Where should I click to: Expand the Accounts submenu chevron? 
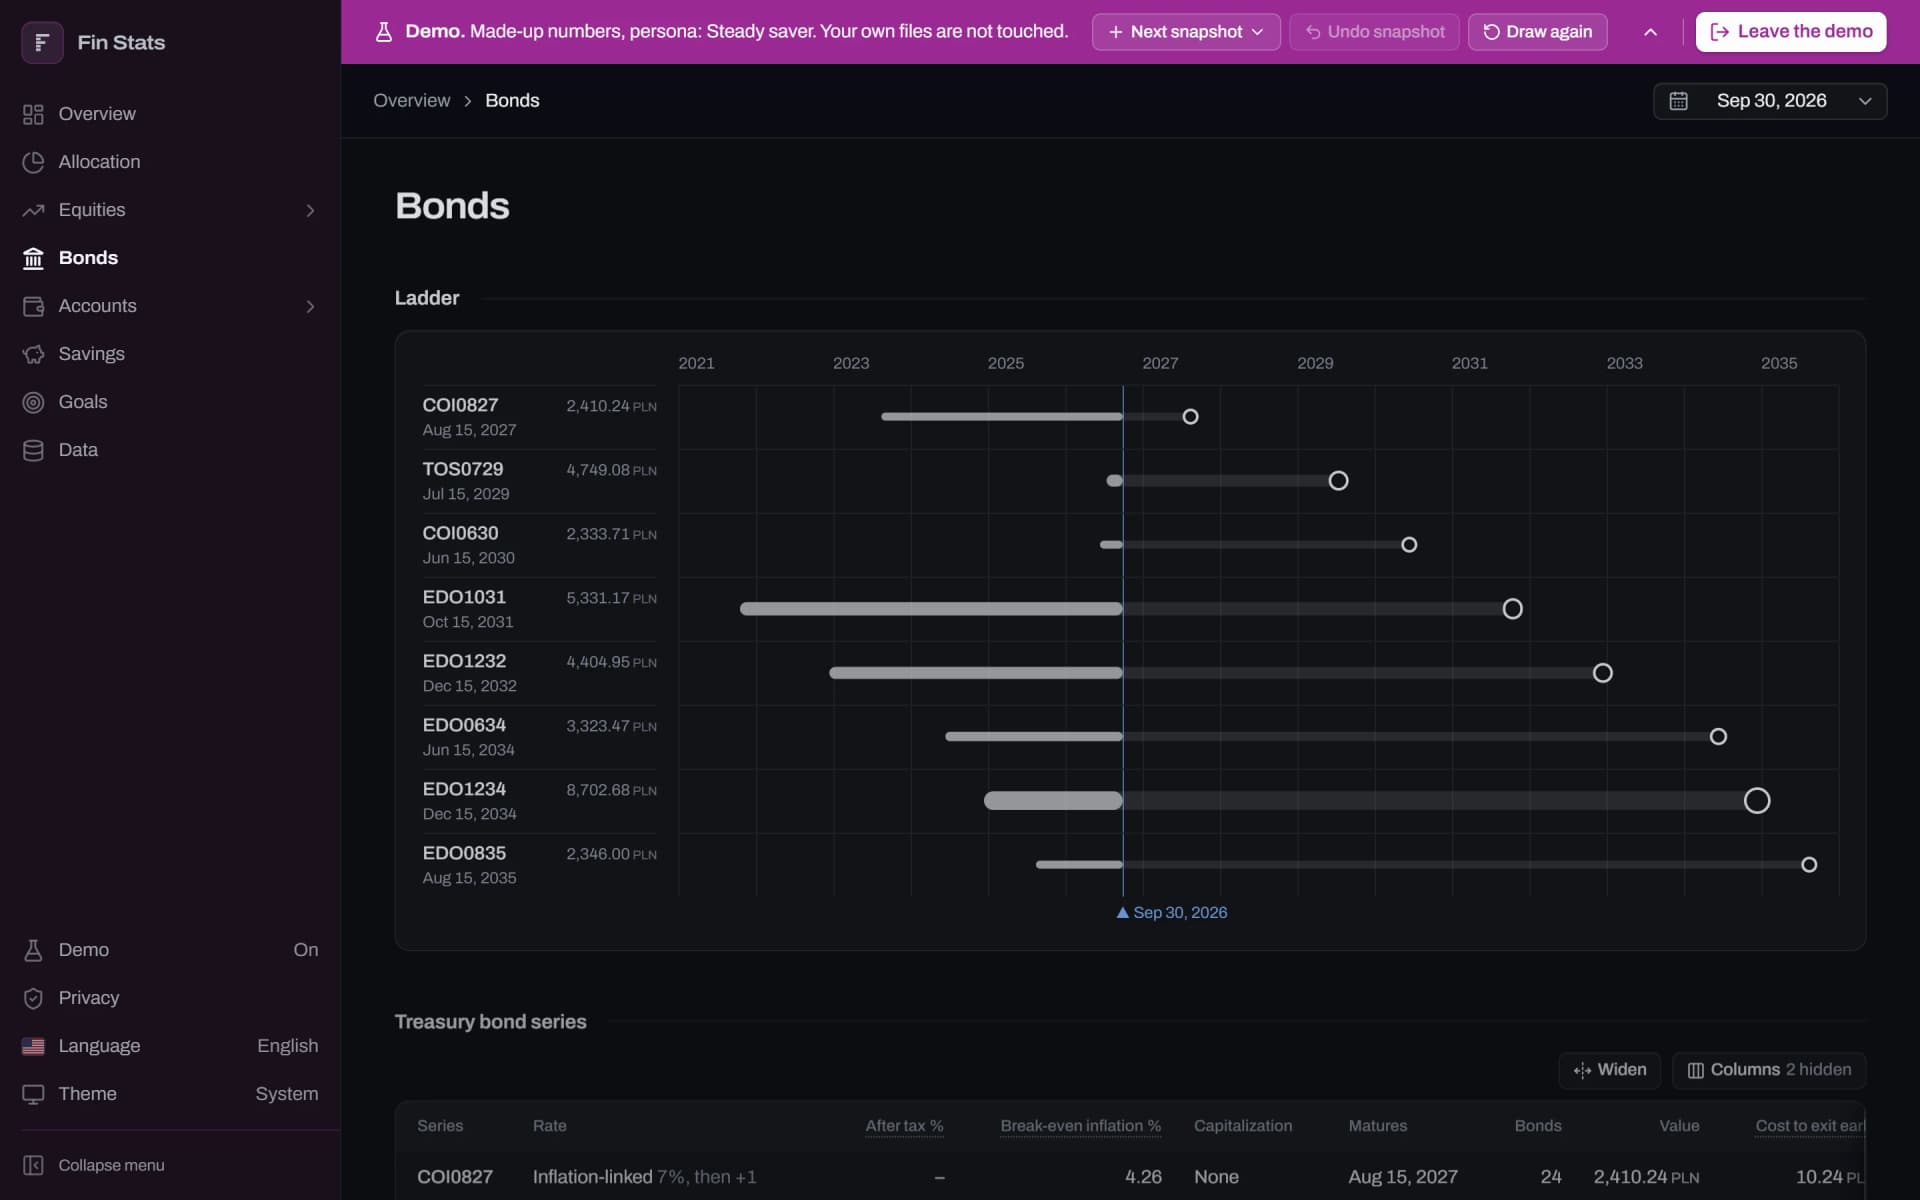[x=310, y=306]
